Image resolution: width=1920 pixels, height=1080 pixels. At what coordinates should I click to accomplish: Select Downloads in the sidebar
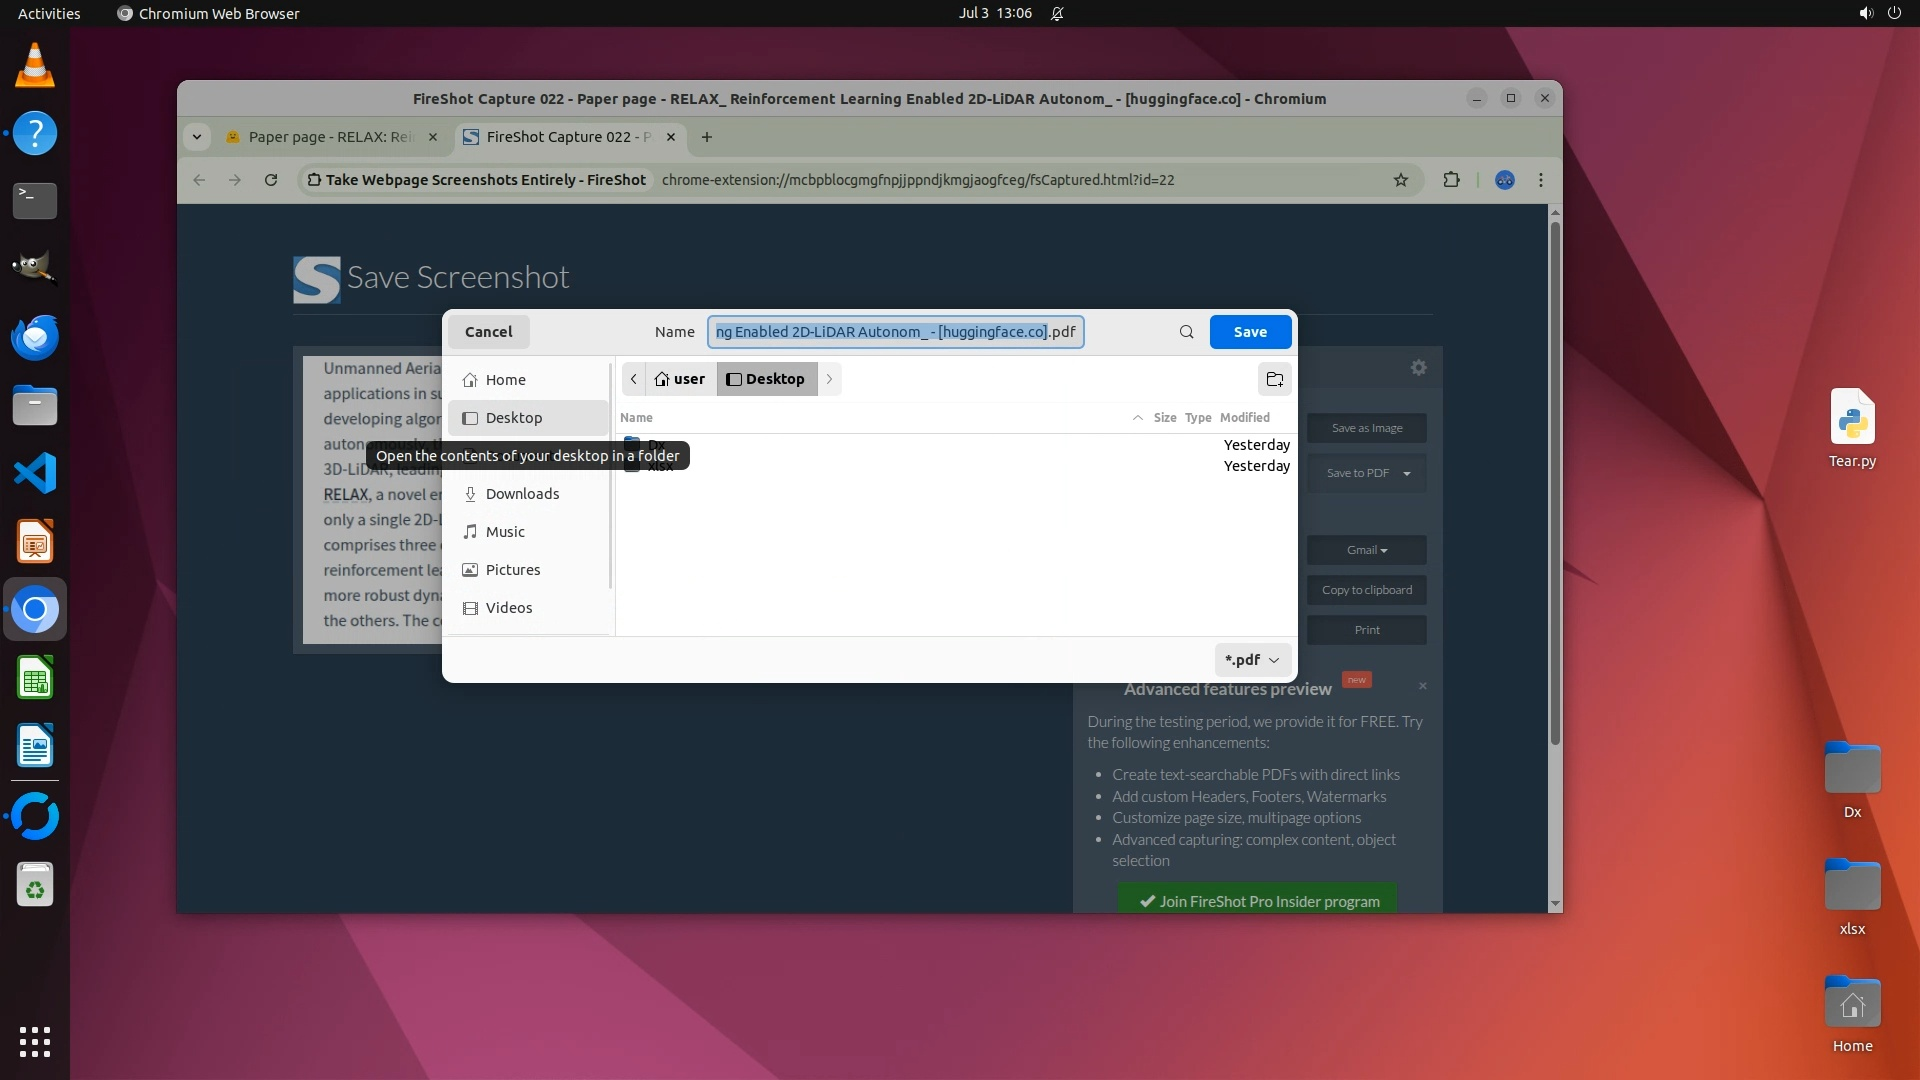522,494
